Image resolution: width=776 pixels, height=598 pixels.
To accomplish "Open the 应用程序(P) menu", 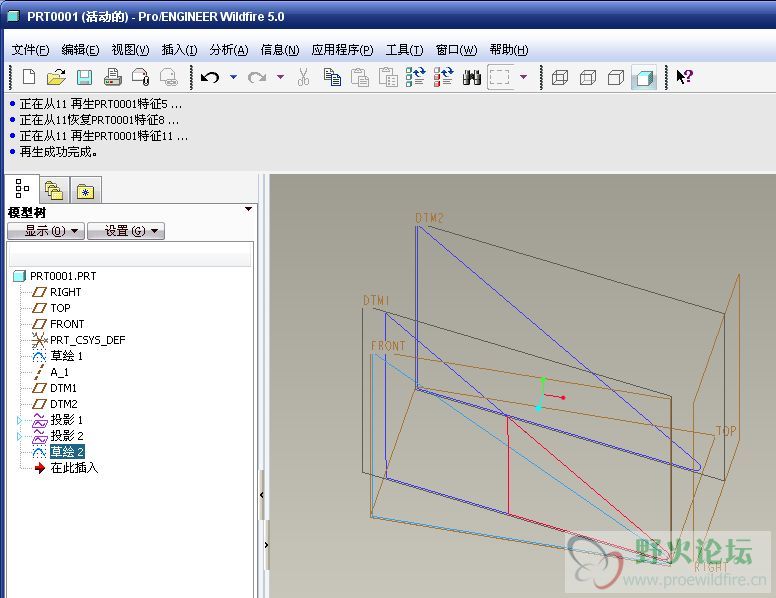I will pyautogui.click(x=342, y=50).
